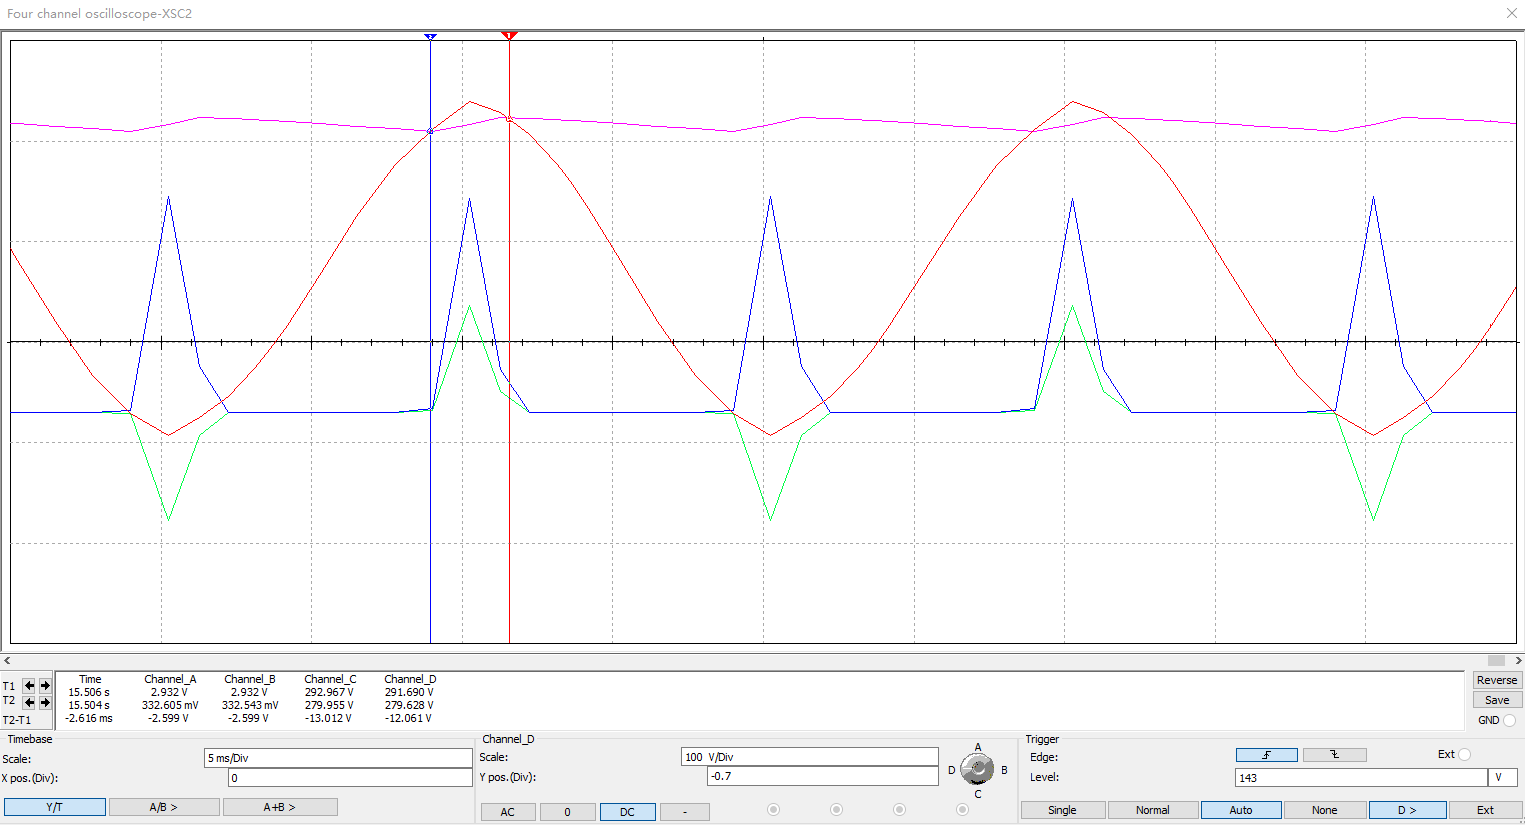The width and height of the screenshot is (1525, 825).
Task: Switch Channel_D coupling to AC
Action: 508,811
